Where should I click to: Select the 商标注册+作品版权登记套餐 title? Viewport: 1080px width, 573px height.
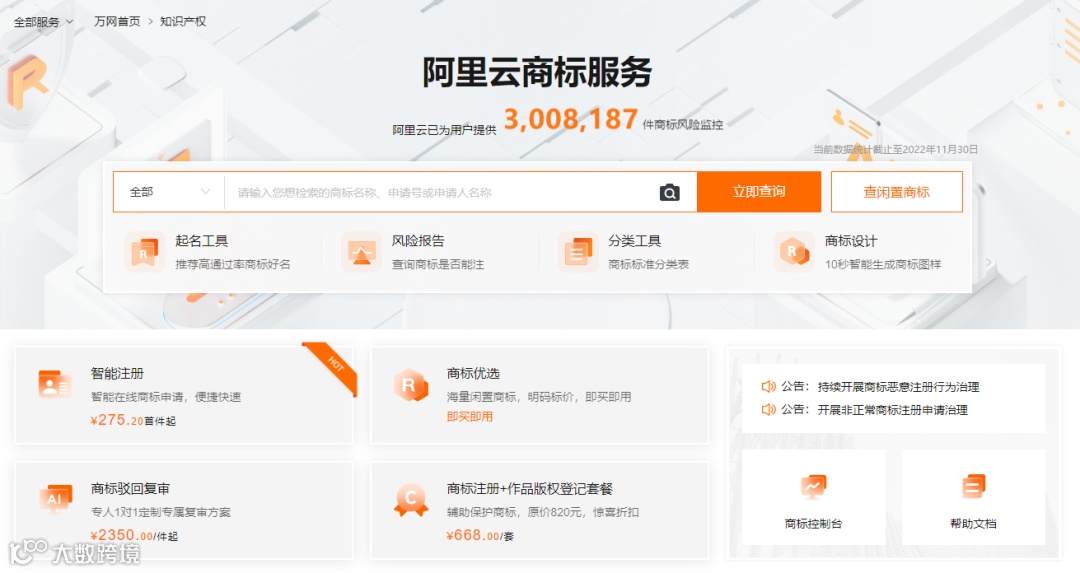[530, 489]
